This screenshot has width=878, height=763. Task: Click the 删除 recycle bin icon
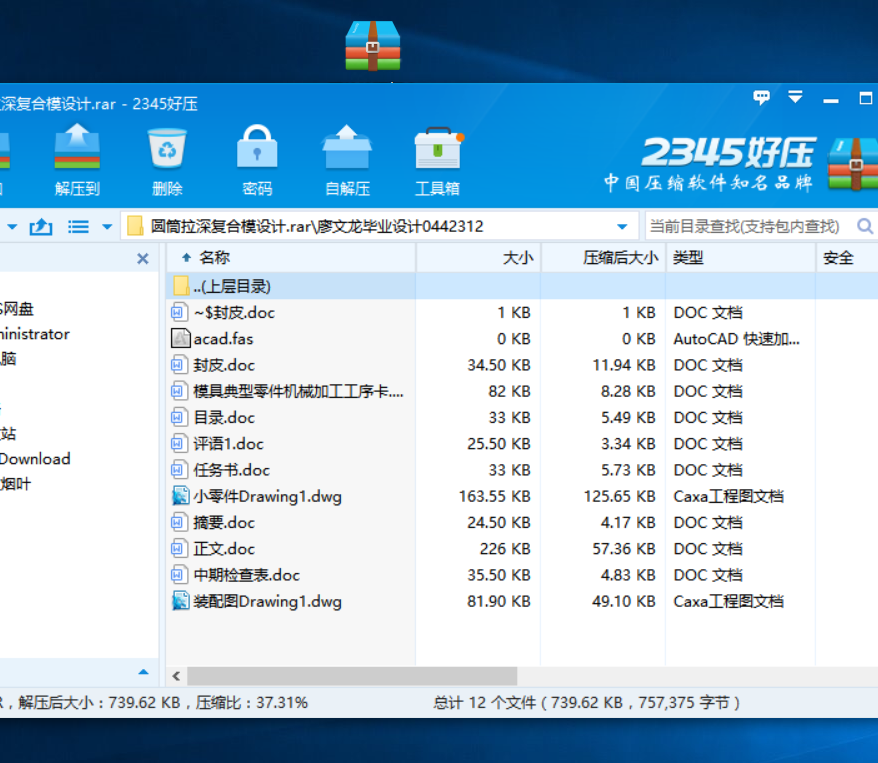167,148
